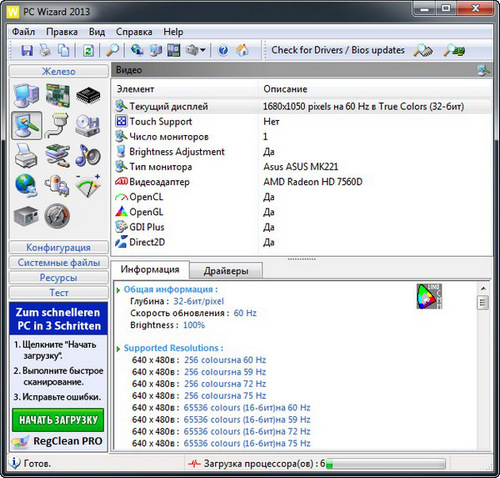500x478 pixels.
Task: Select the OpenGL row
Action: pyautogui.click(x=302, y=212)
